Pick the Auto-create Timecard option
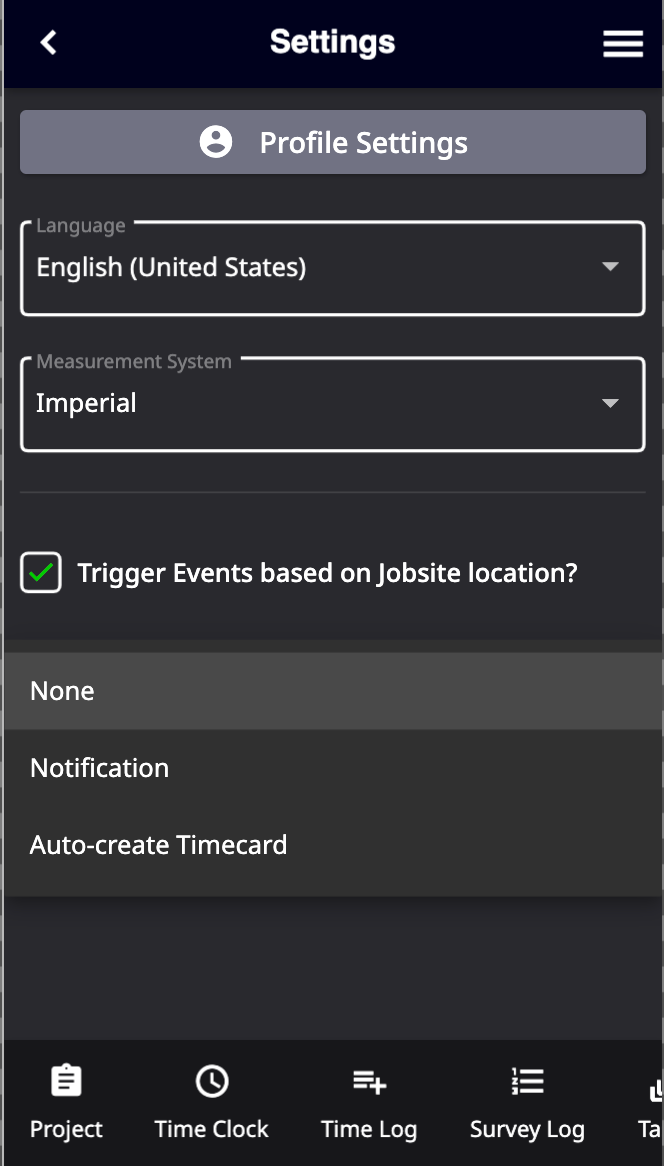This screenshot has height=1166, width=664. (332, 845)
